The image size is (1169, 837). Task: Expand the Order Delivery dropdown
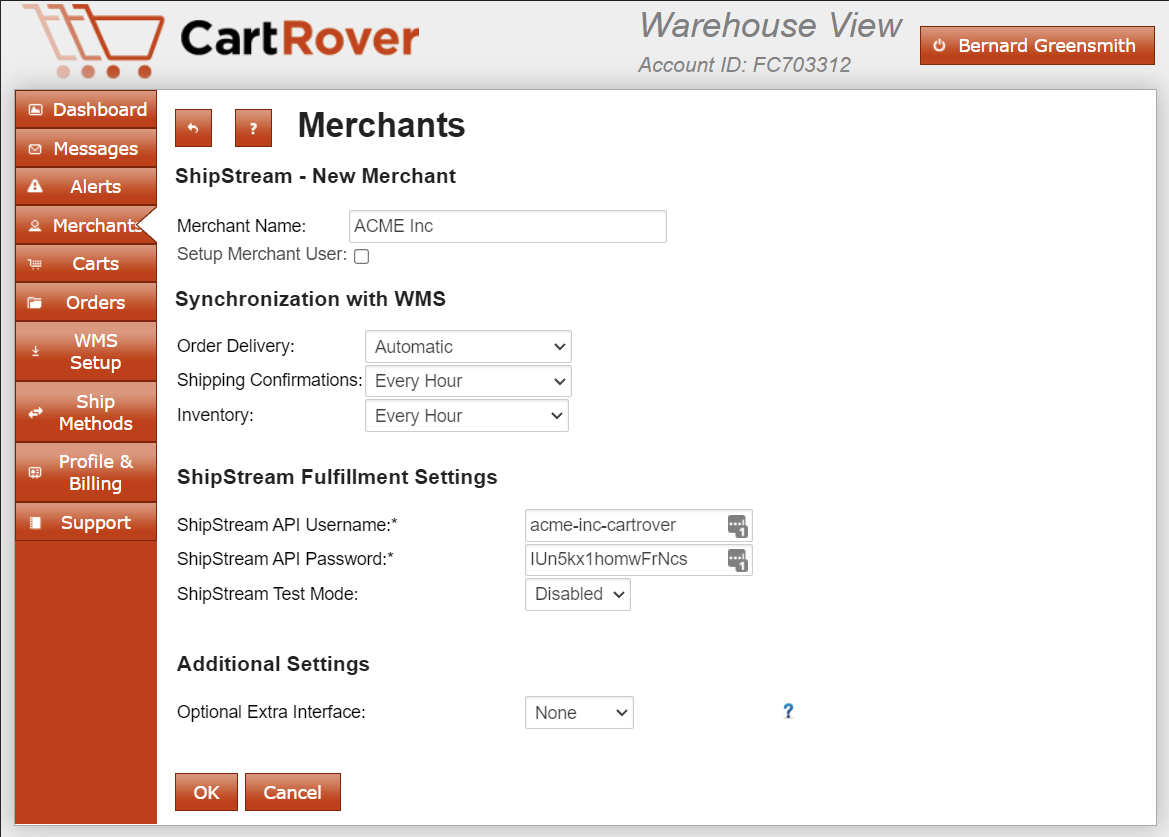pyautogui.click(x=467, y=347)
